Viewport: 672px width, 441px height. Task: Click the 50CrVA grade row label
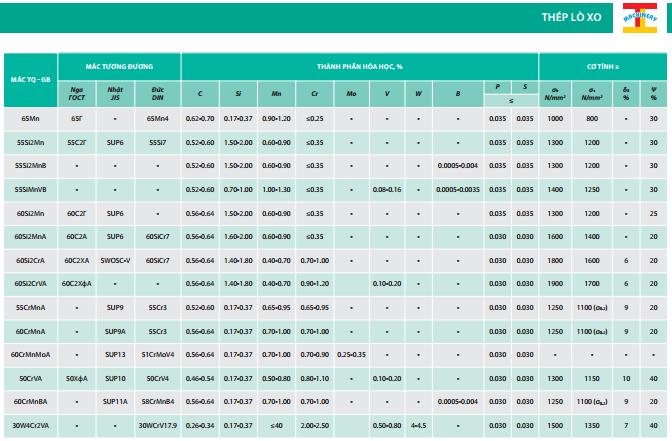click(x=30, y=379)
